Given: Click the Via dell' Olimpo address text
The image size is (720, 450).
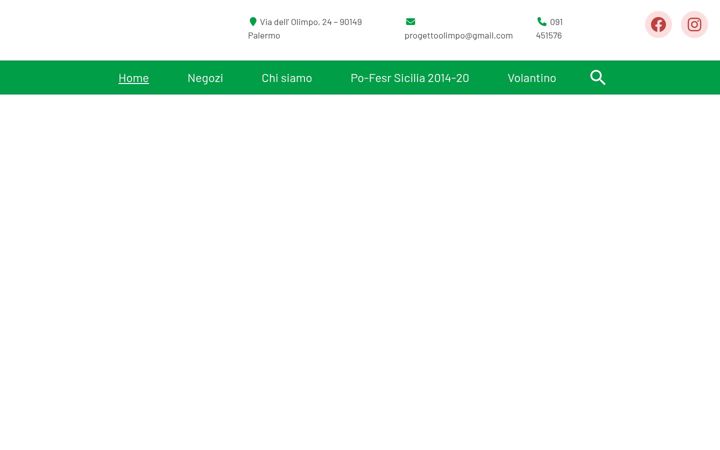Looking at the screenshot, I should point(305,28).
